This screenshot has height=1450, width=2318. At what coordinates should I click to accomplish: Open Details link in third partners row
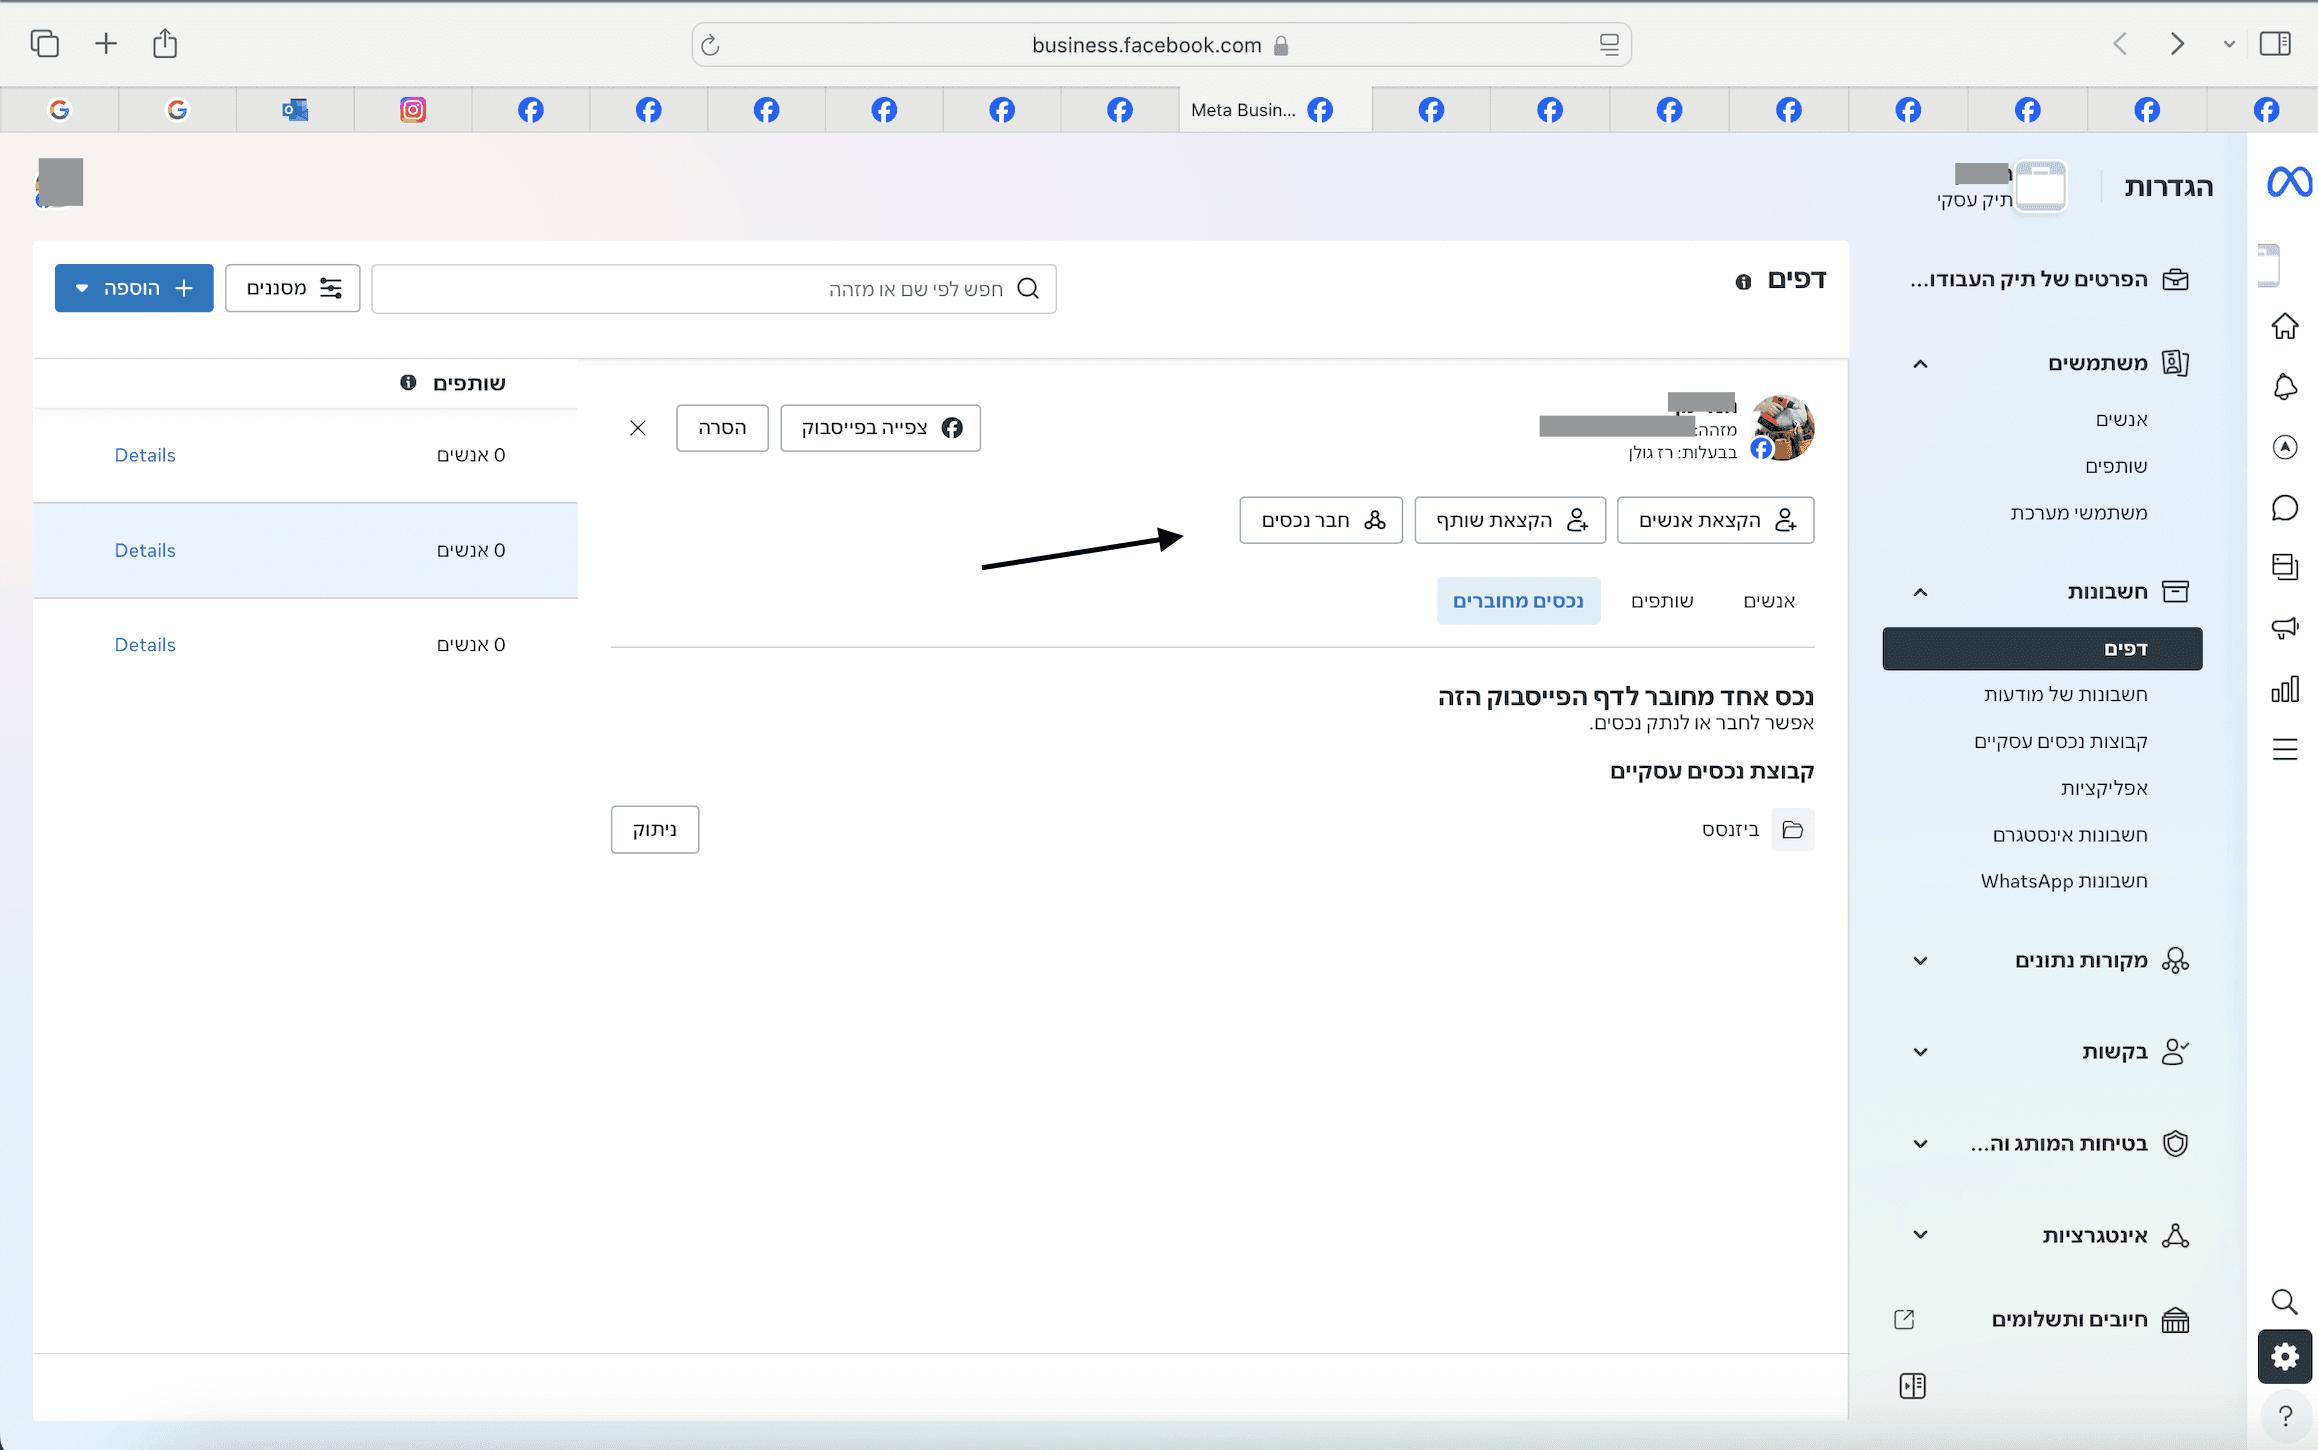tap(145, 645)
